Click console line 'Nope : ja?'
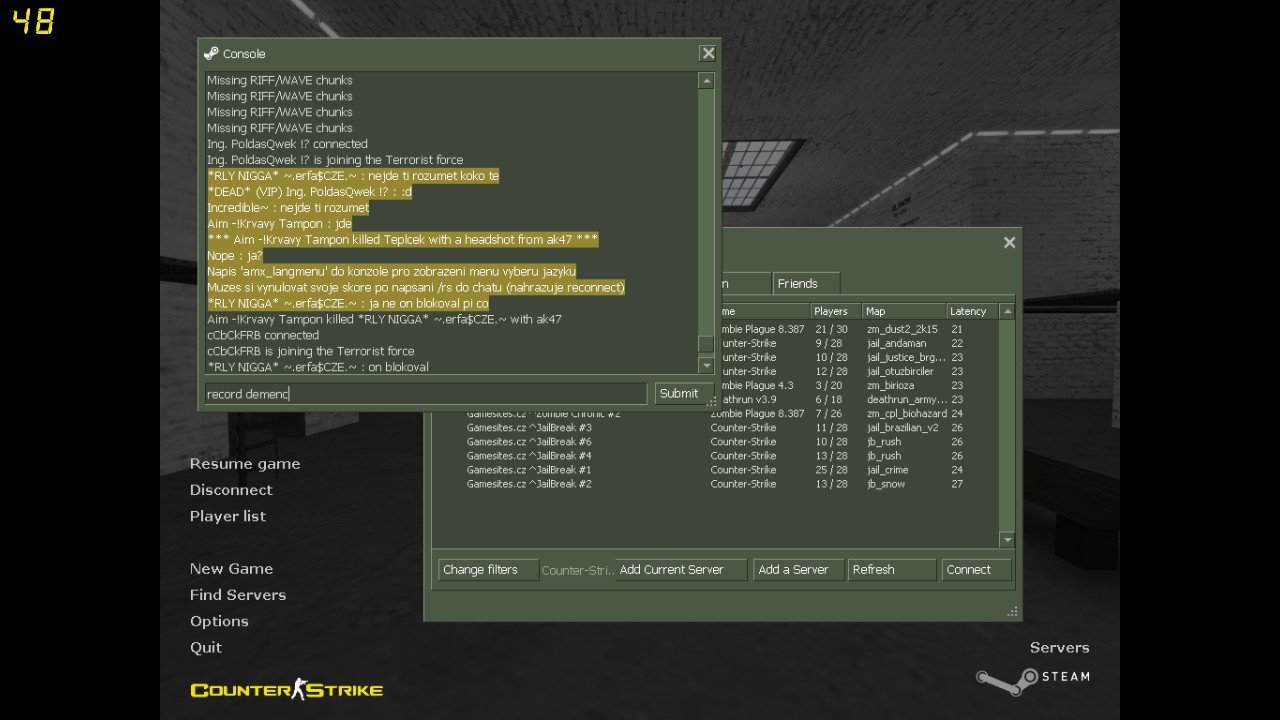Viewport: 1280px width, 720px height. point(235,256)
